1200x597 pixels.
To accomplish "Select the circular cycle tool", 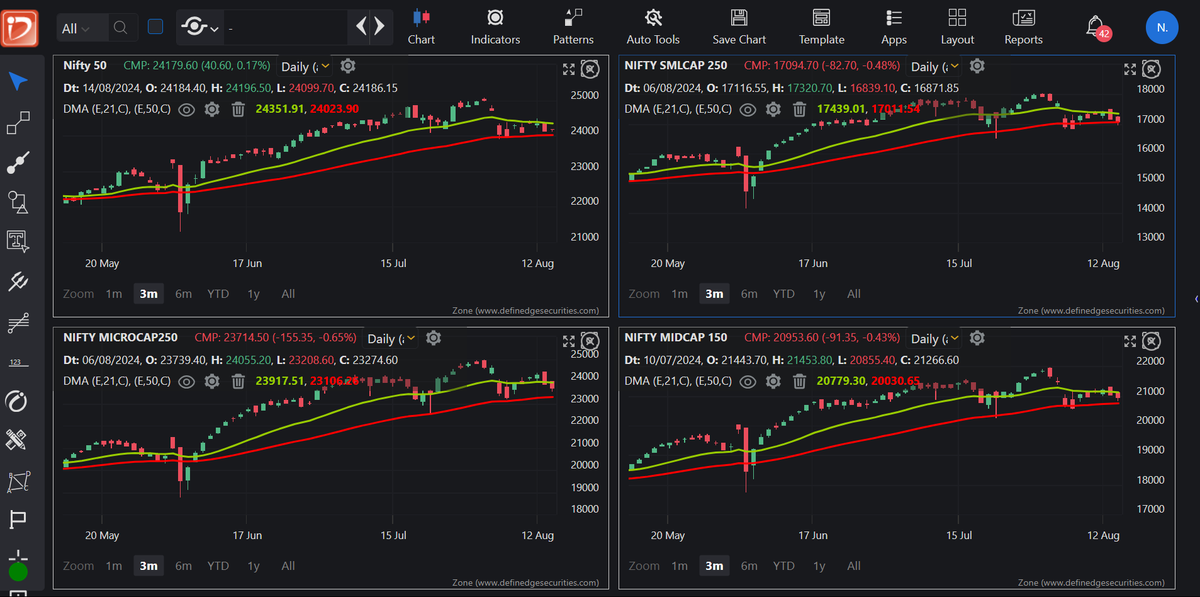I will tap(17, 401).
